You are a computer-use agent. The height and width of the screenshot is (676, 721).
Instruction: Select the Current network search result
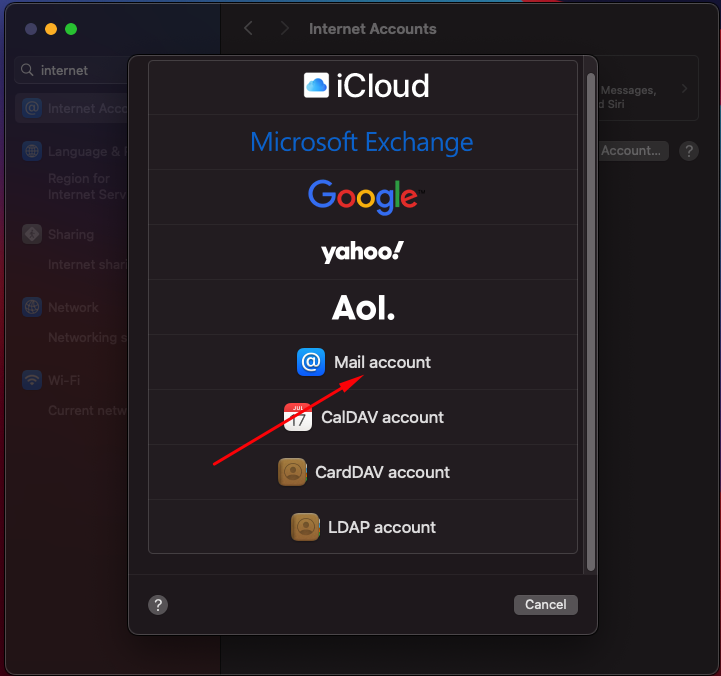[87, 410]
